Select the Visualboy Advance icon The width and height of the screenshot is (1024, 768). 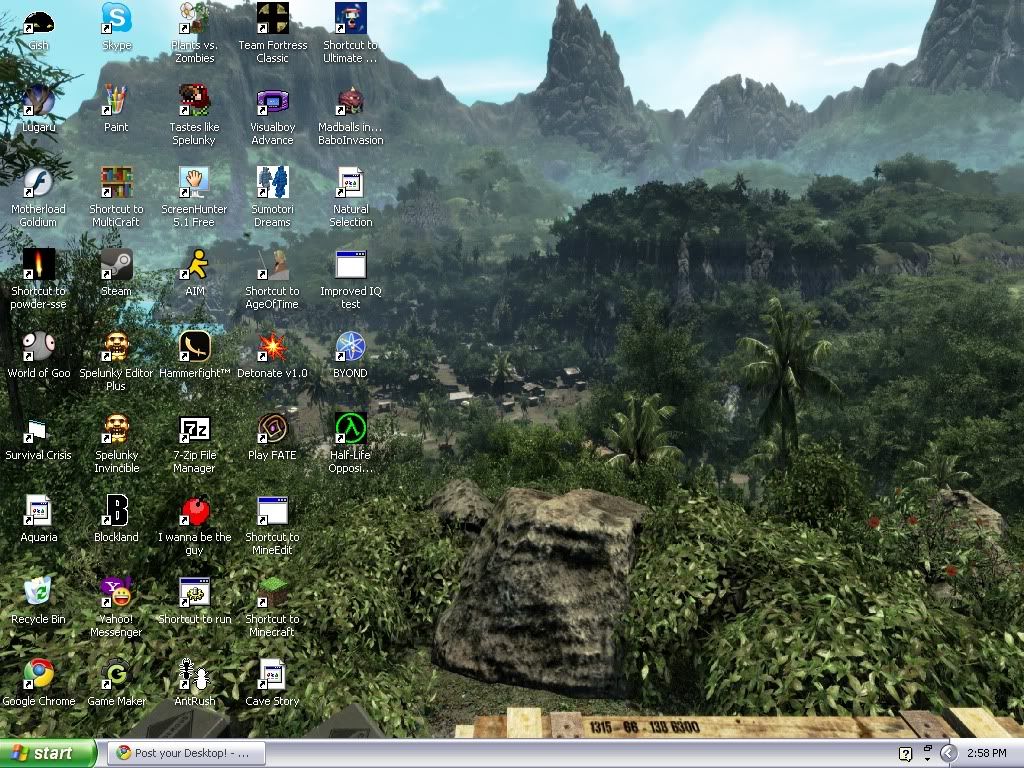pos(272,101)
